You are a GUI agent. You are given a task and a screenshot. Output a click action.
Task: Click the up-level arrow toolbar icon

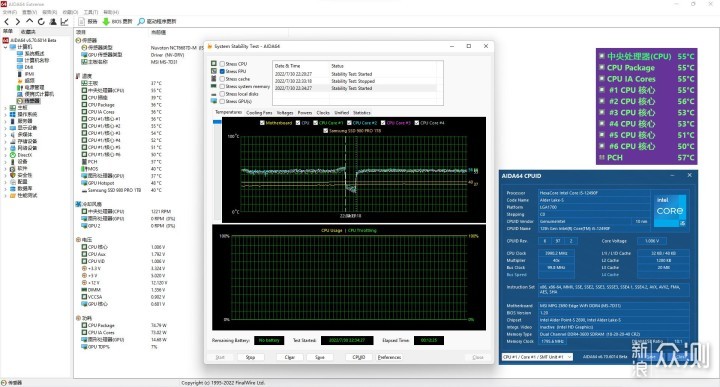pos(29,21)
